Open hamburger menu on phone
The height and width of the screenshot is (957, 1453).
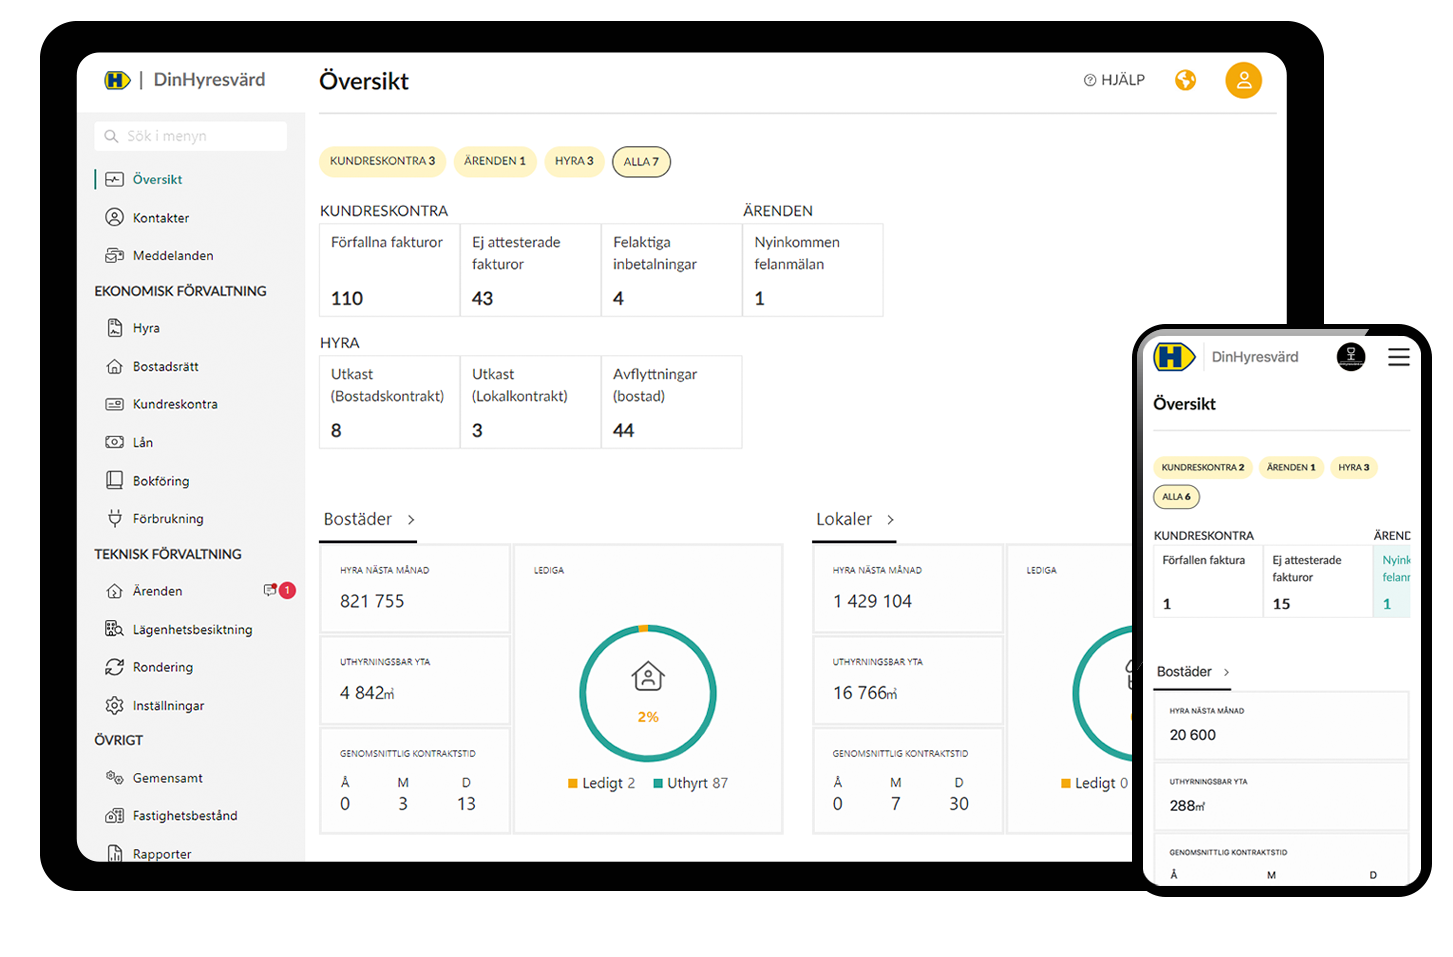coord(1399,357)
